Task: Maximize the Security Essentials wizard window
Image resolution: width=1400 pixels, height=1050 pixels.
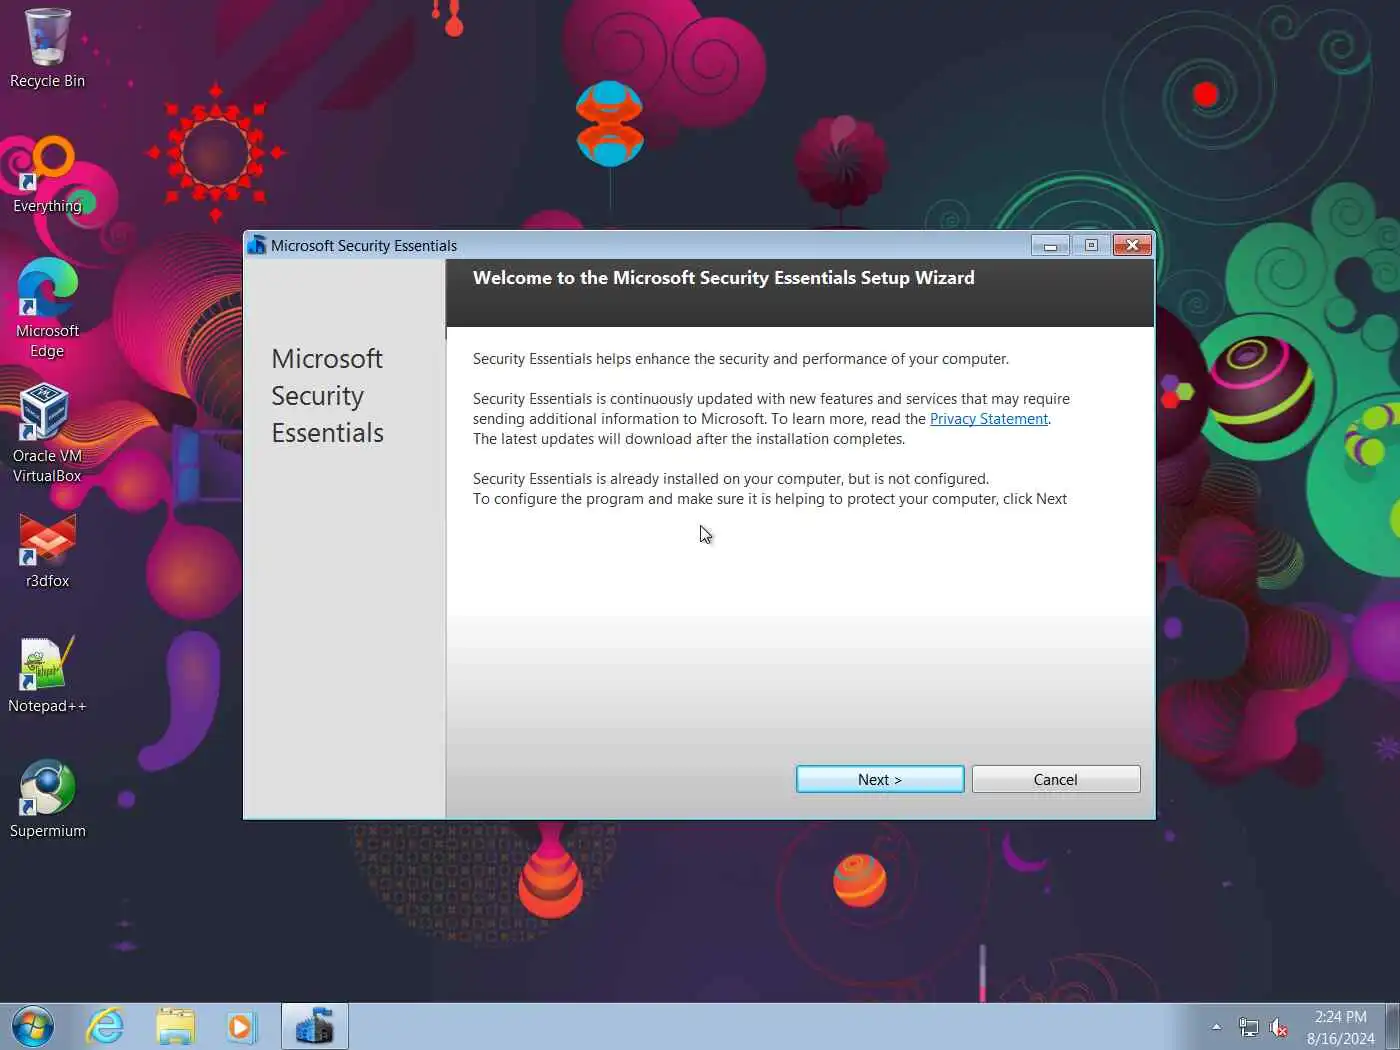Action: (x=1091, y=245)
